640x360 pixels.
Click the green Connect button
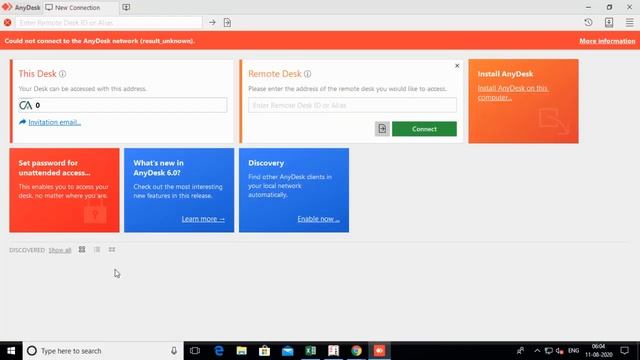[424, 129]
